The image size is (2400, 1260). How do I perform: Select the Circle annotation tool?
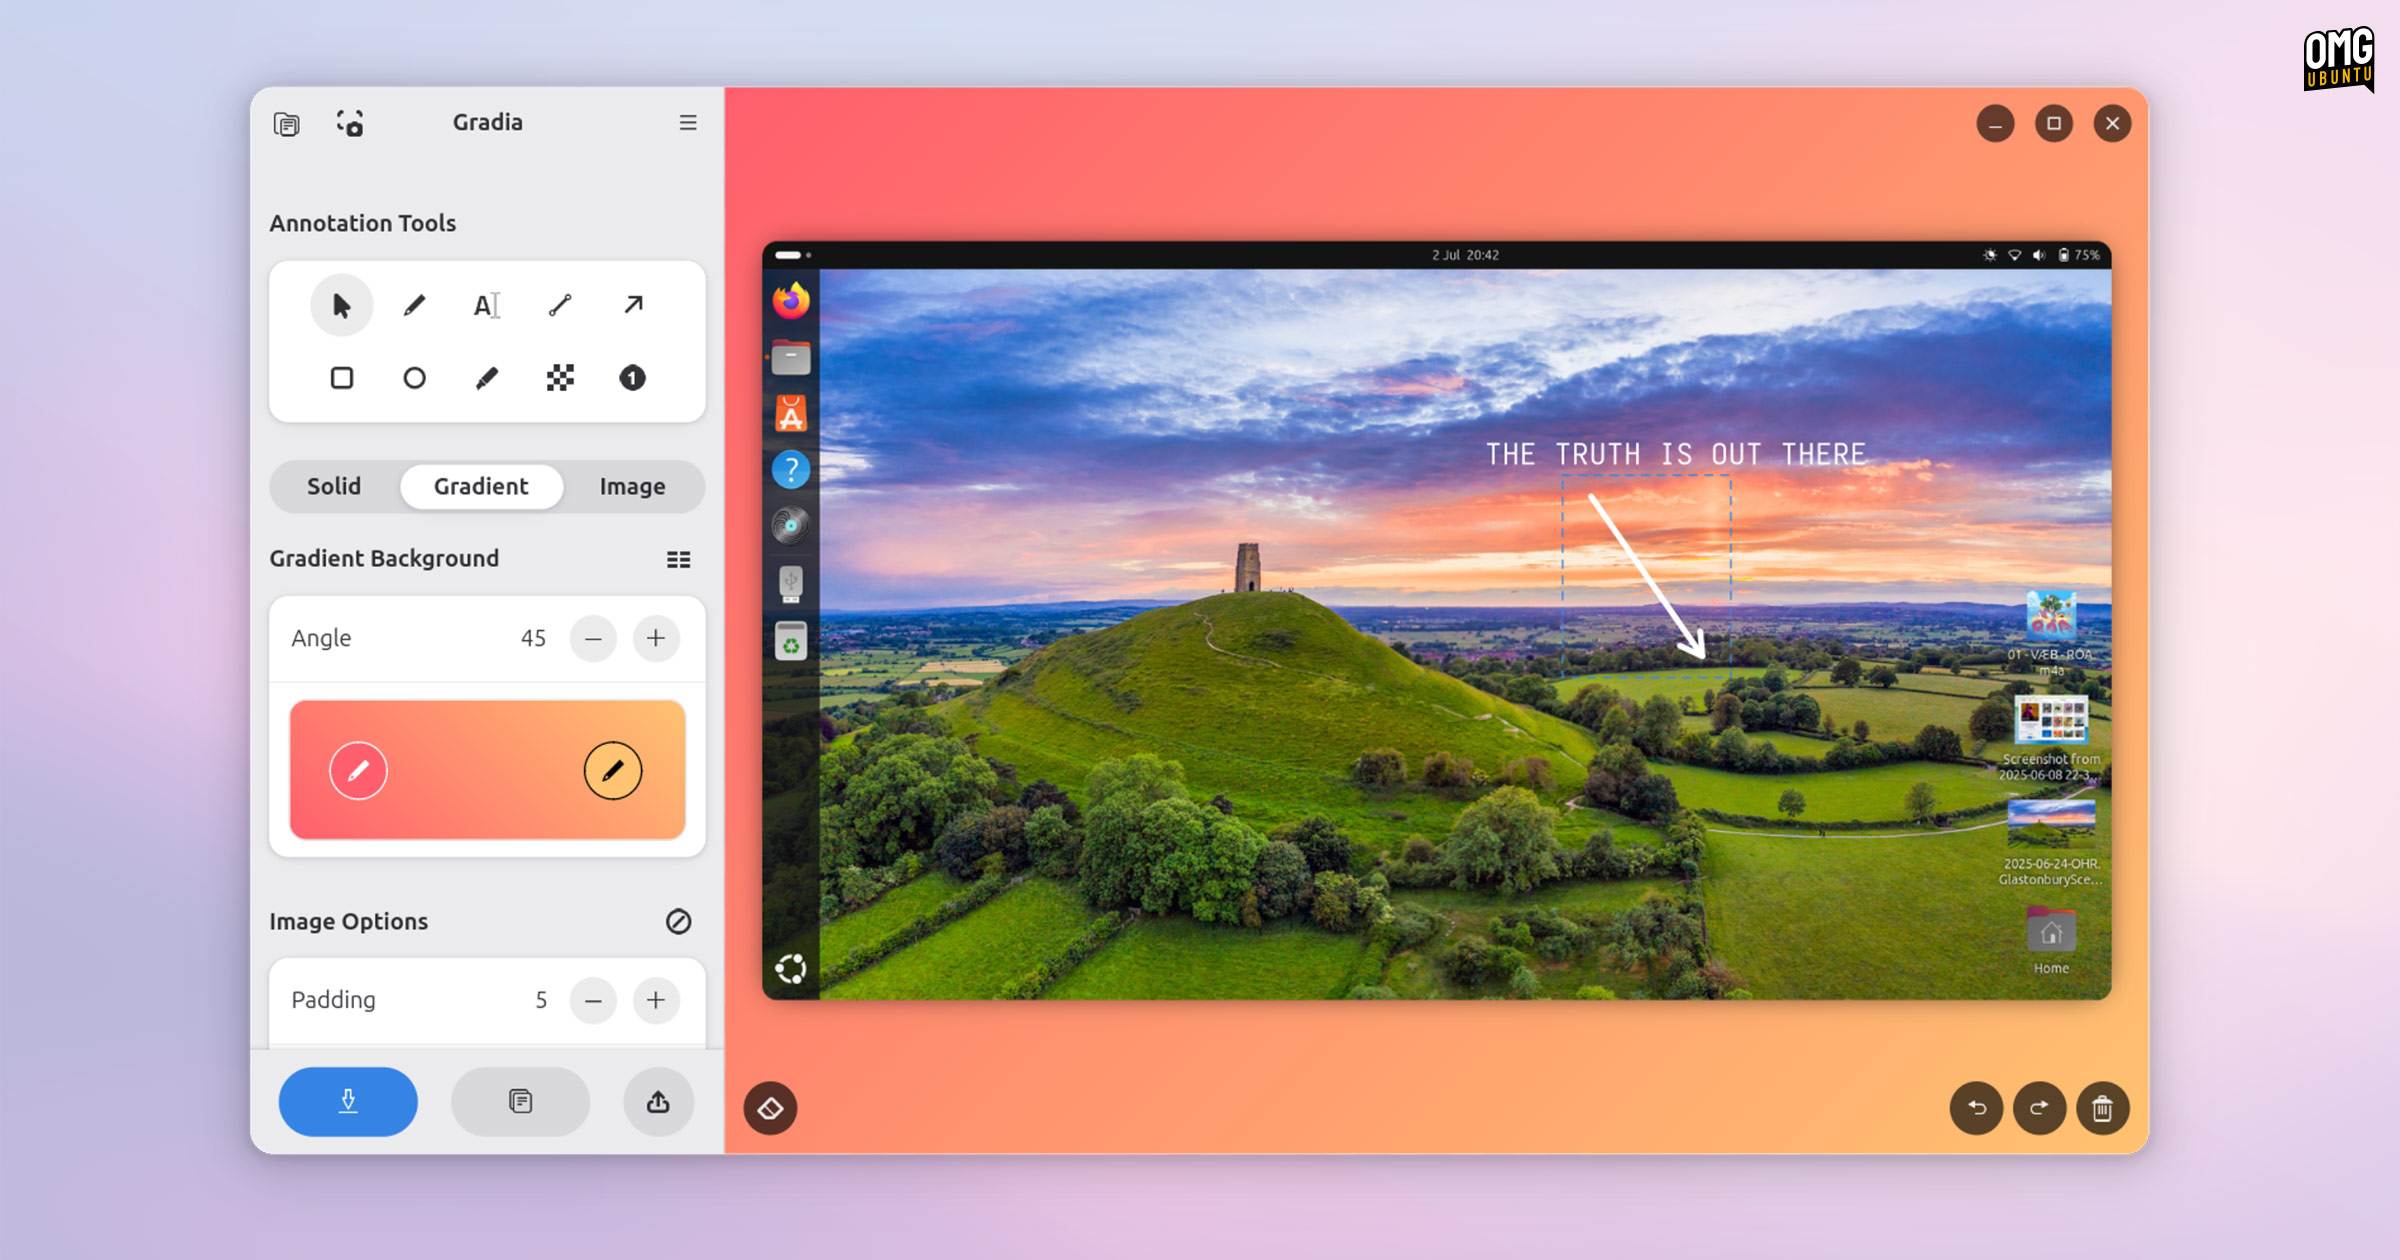[x=415, y=378]
